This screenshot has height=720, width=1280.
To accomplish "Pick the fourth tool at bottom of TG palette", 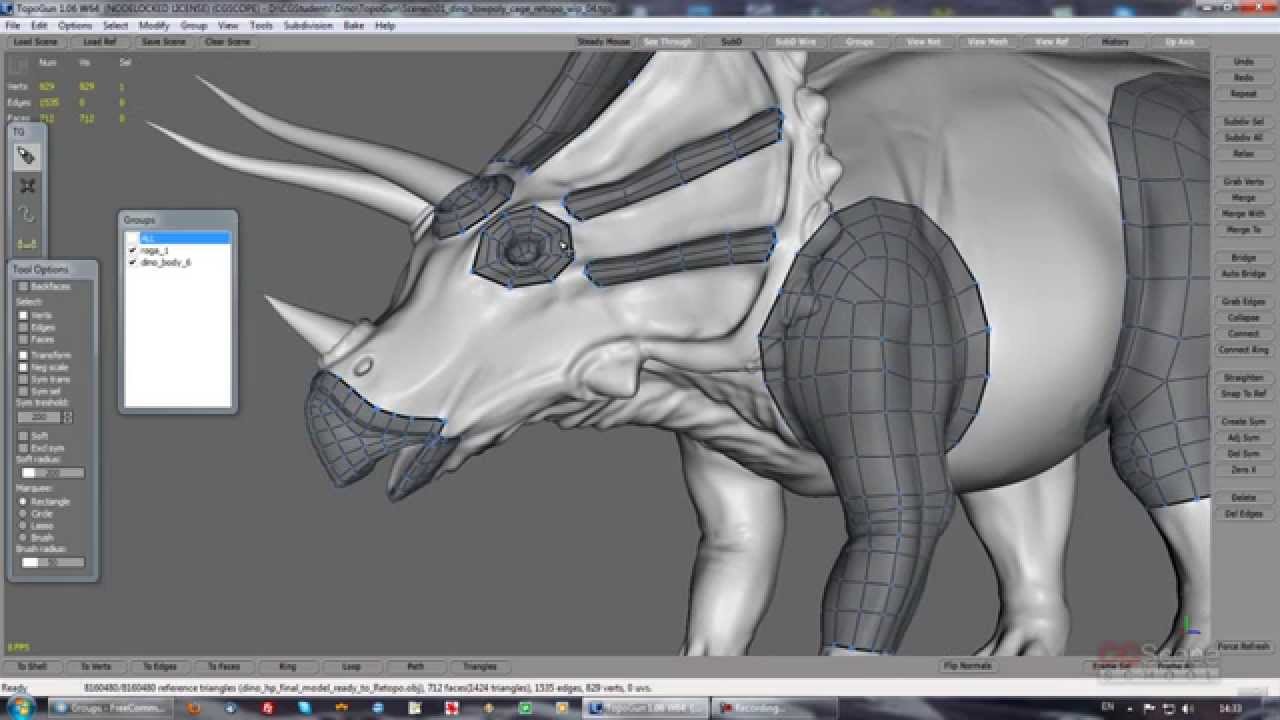I will (26, 244).
